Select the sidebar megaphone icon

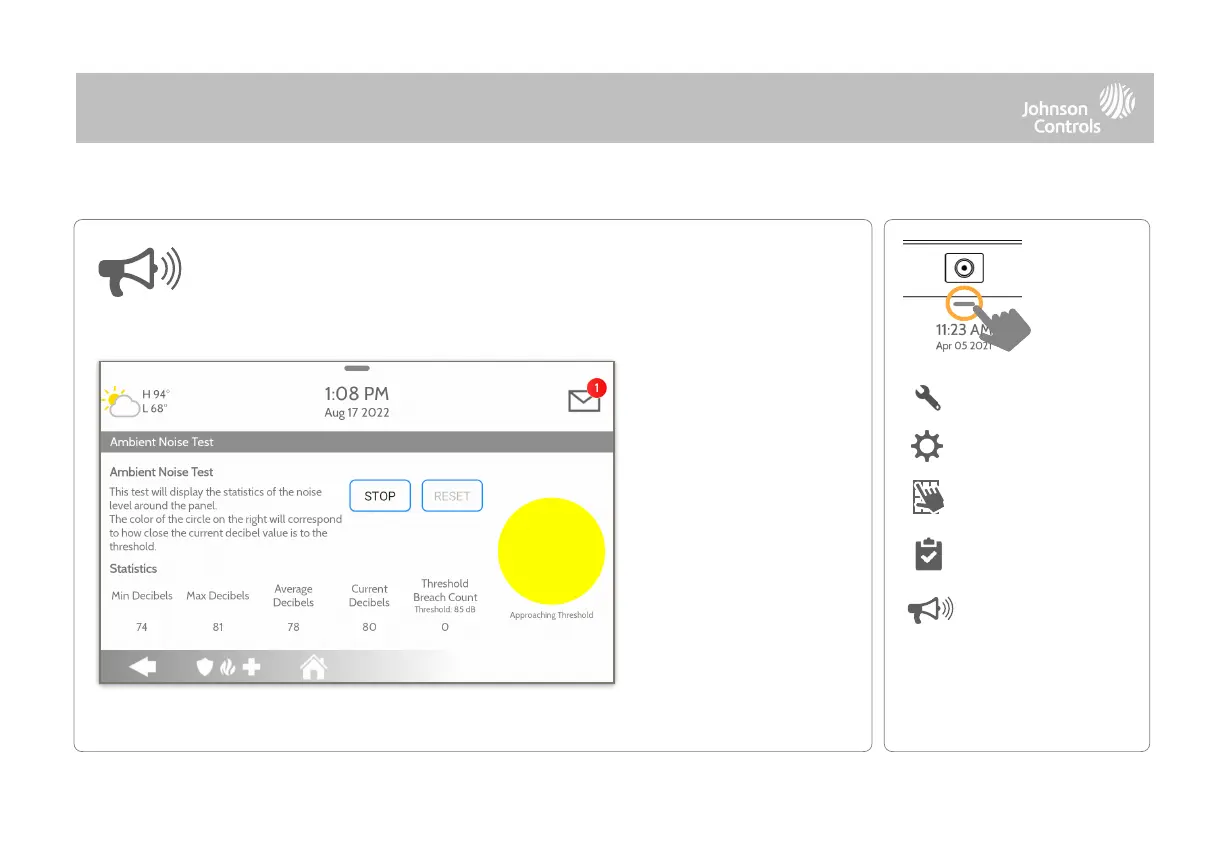930,612
